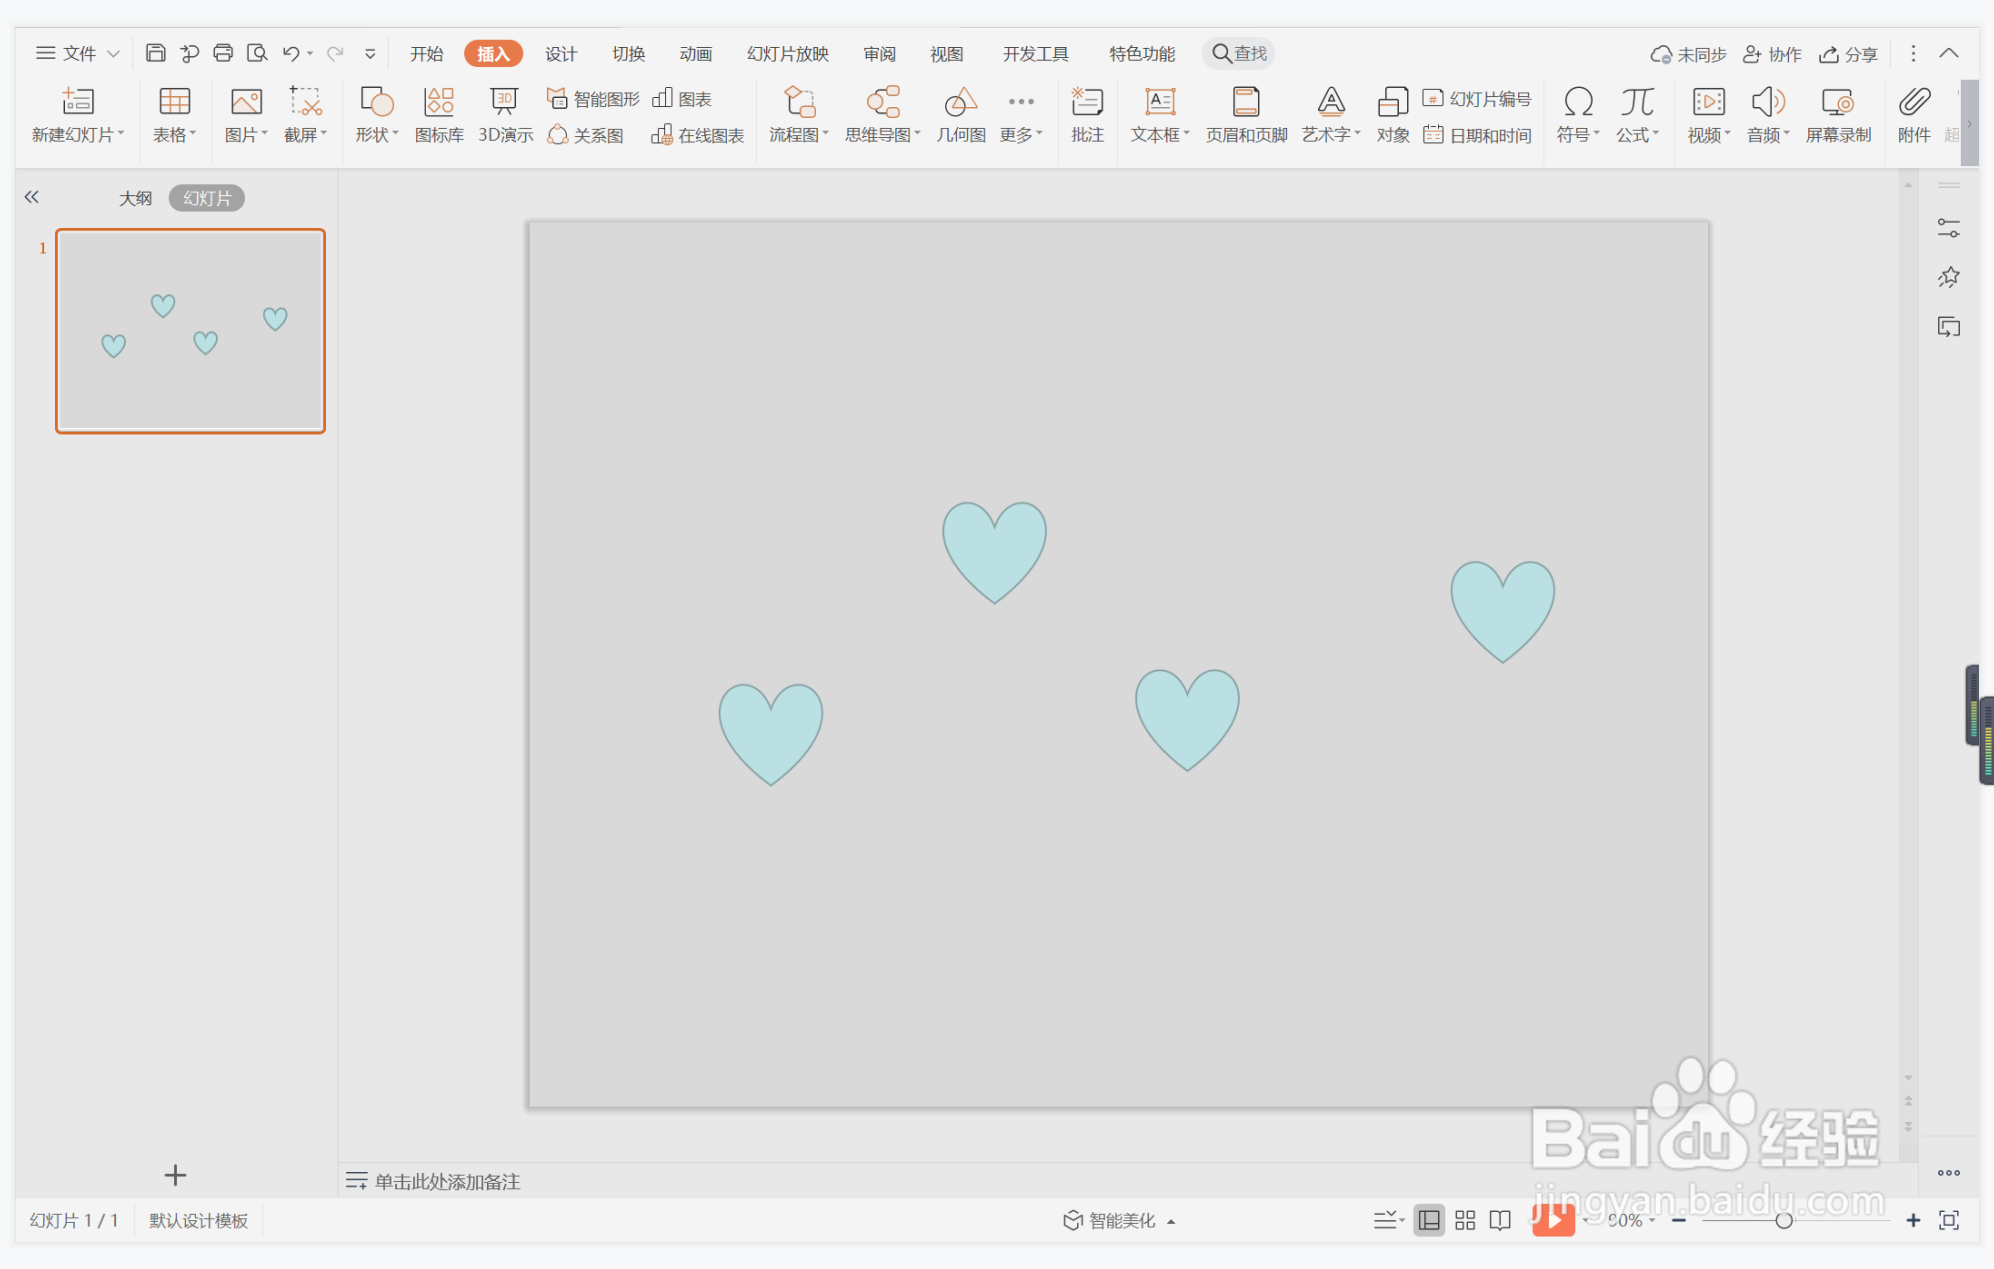Add a new slide with plus button
The width and height of the screenshot is (1994, 1269).
pos(175,1175)
